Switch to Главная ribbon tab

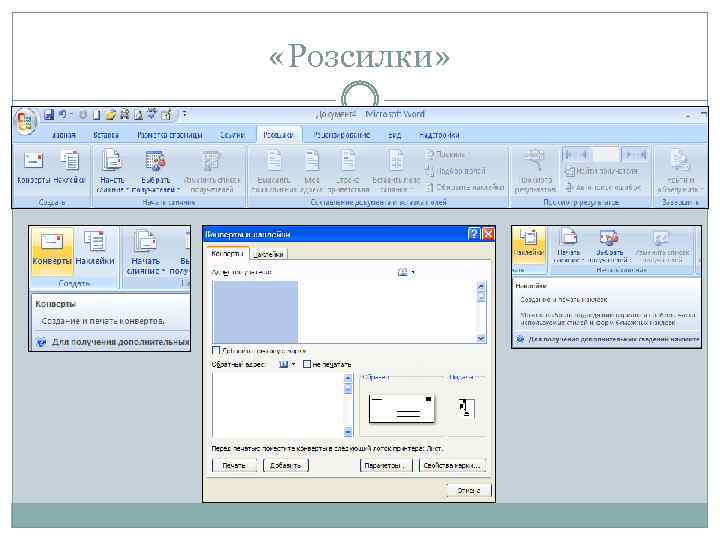tap(63, 135)
